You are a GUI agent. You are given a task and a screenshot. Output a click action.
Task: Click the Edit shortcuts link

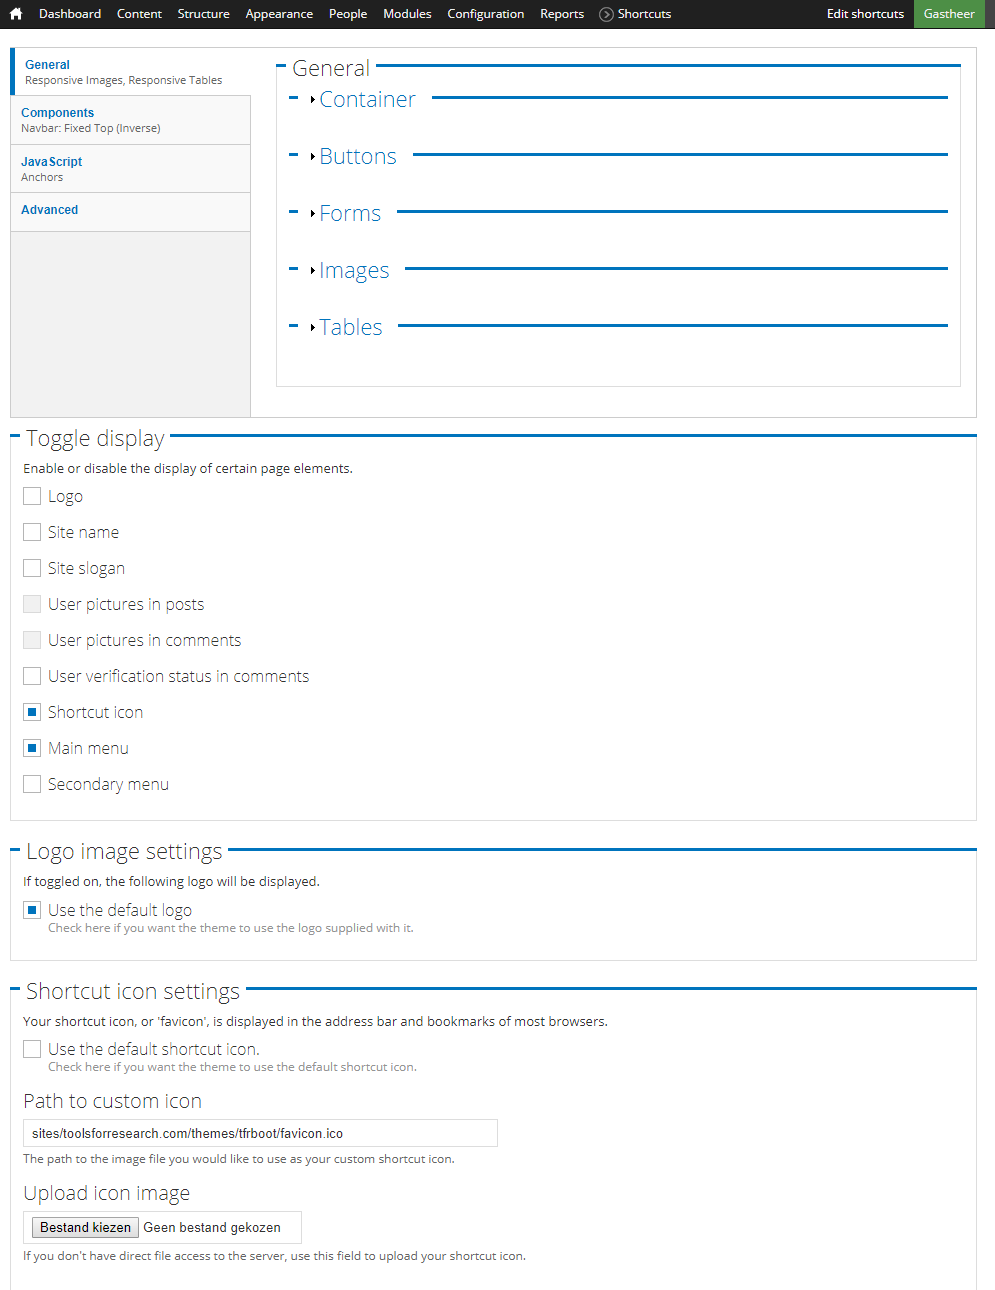click(x=865, y=14)
